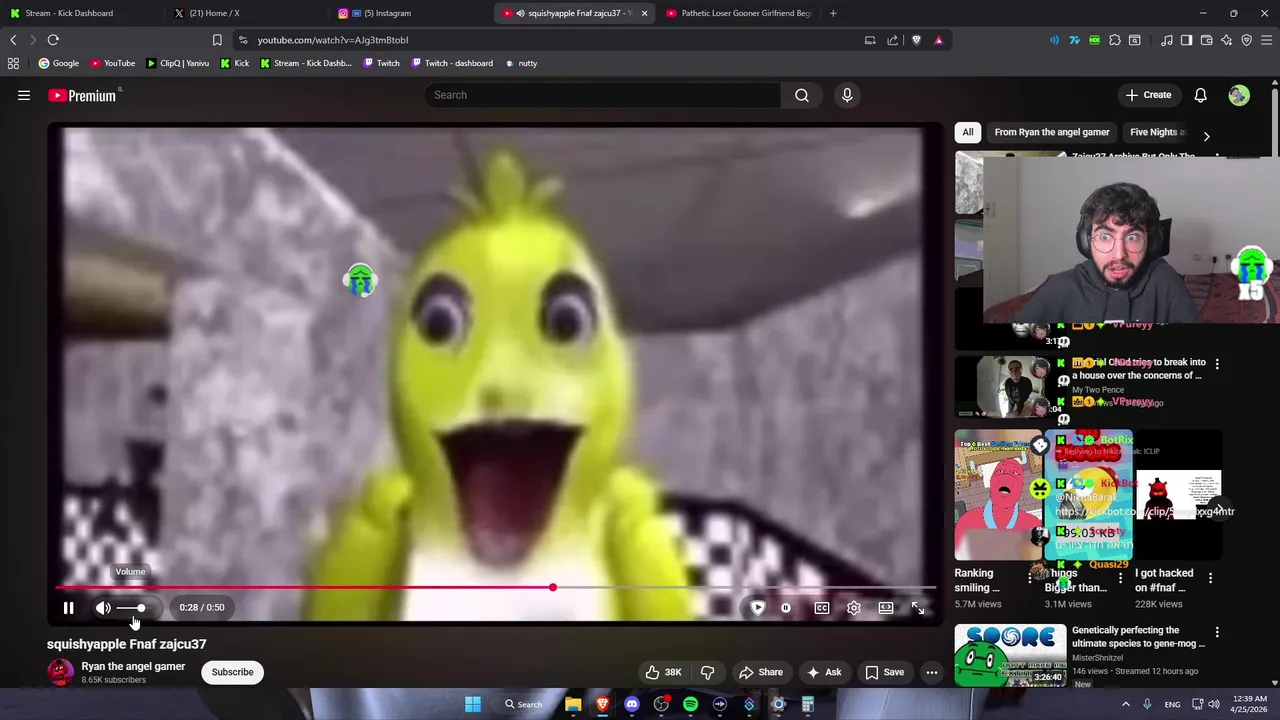The height and width of the screenshot is (720, 1280).
Task: Open File Explorer from the taskbar
Action: (573, 704)
